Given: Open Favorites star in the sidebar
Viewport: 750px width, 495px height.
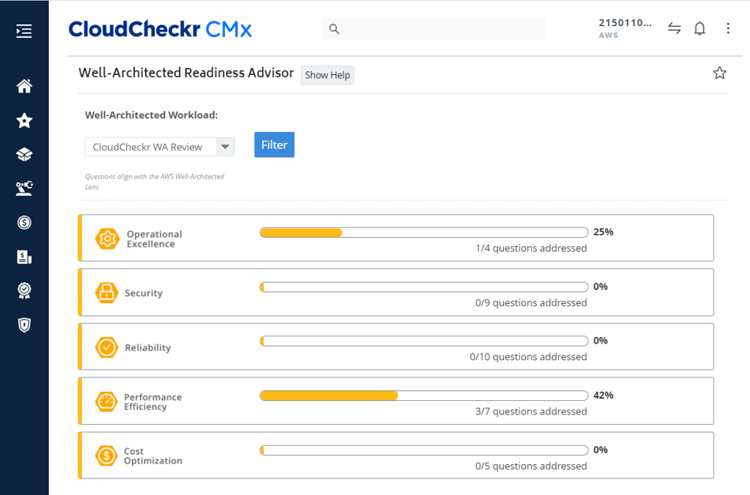Looking at the screenshot, I should [x=24, y=121].
